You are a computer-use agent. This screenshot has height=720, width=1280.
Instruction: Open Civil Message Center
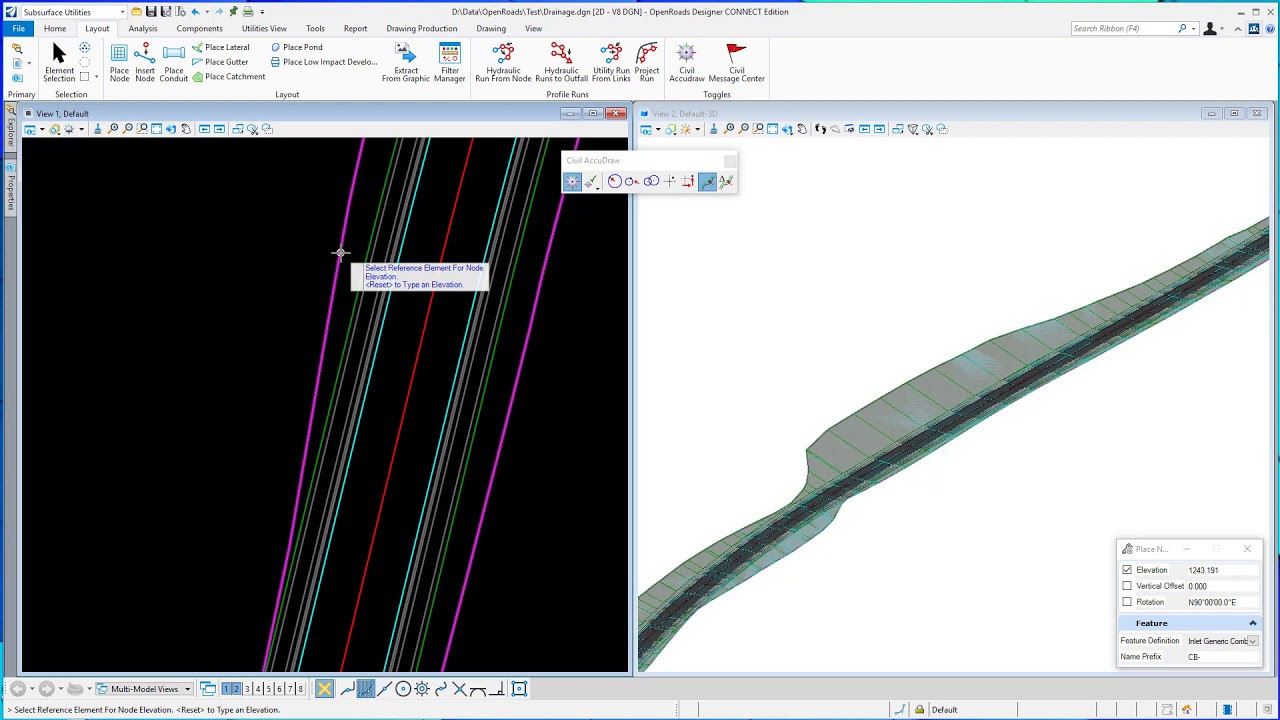click(736, 62)
